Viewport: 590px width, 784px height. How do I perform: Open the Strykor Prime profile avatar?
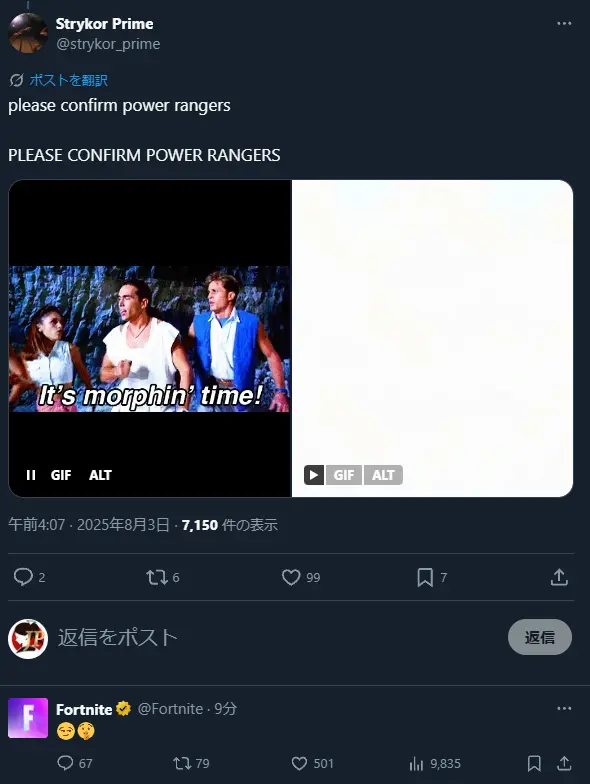click(x=28, y=33)
